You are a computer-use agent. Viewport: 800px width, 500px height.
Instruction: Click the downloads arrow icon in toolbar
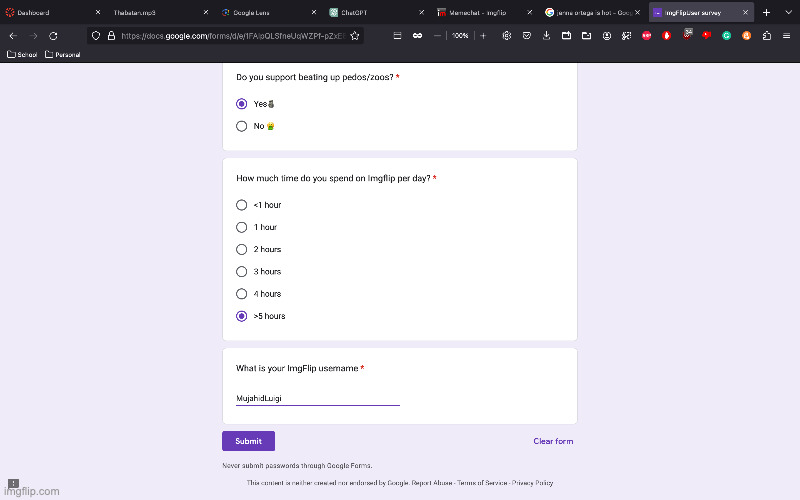pos(546,35)
